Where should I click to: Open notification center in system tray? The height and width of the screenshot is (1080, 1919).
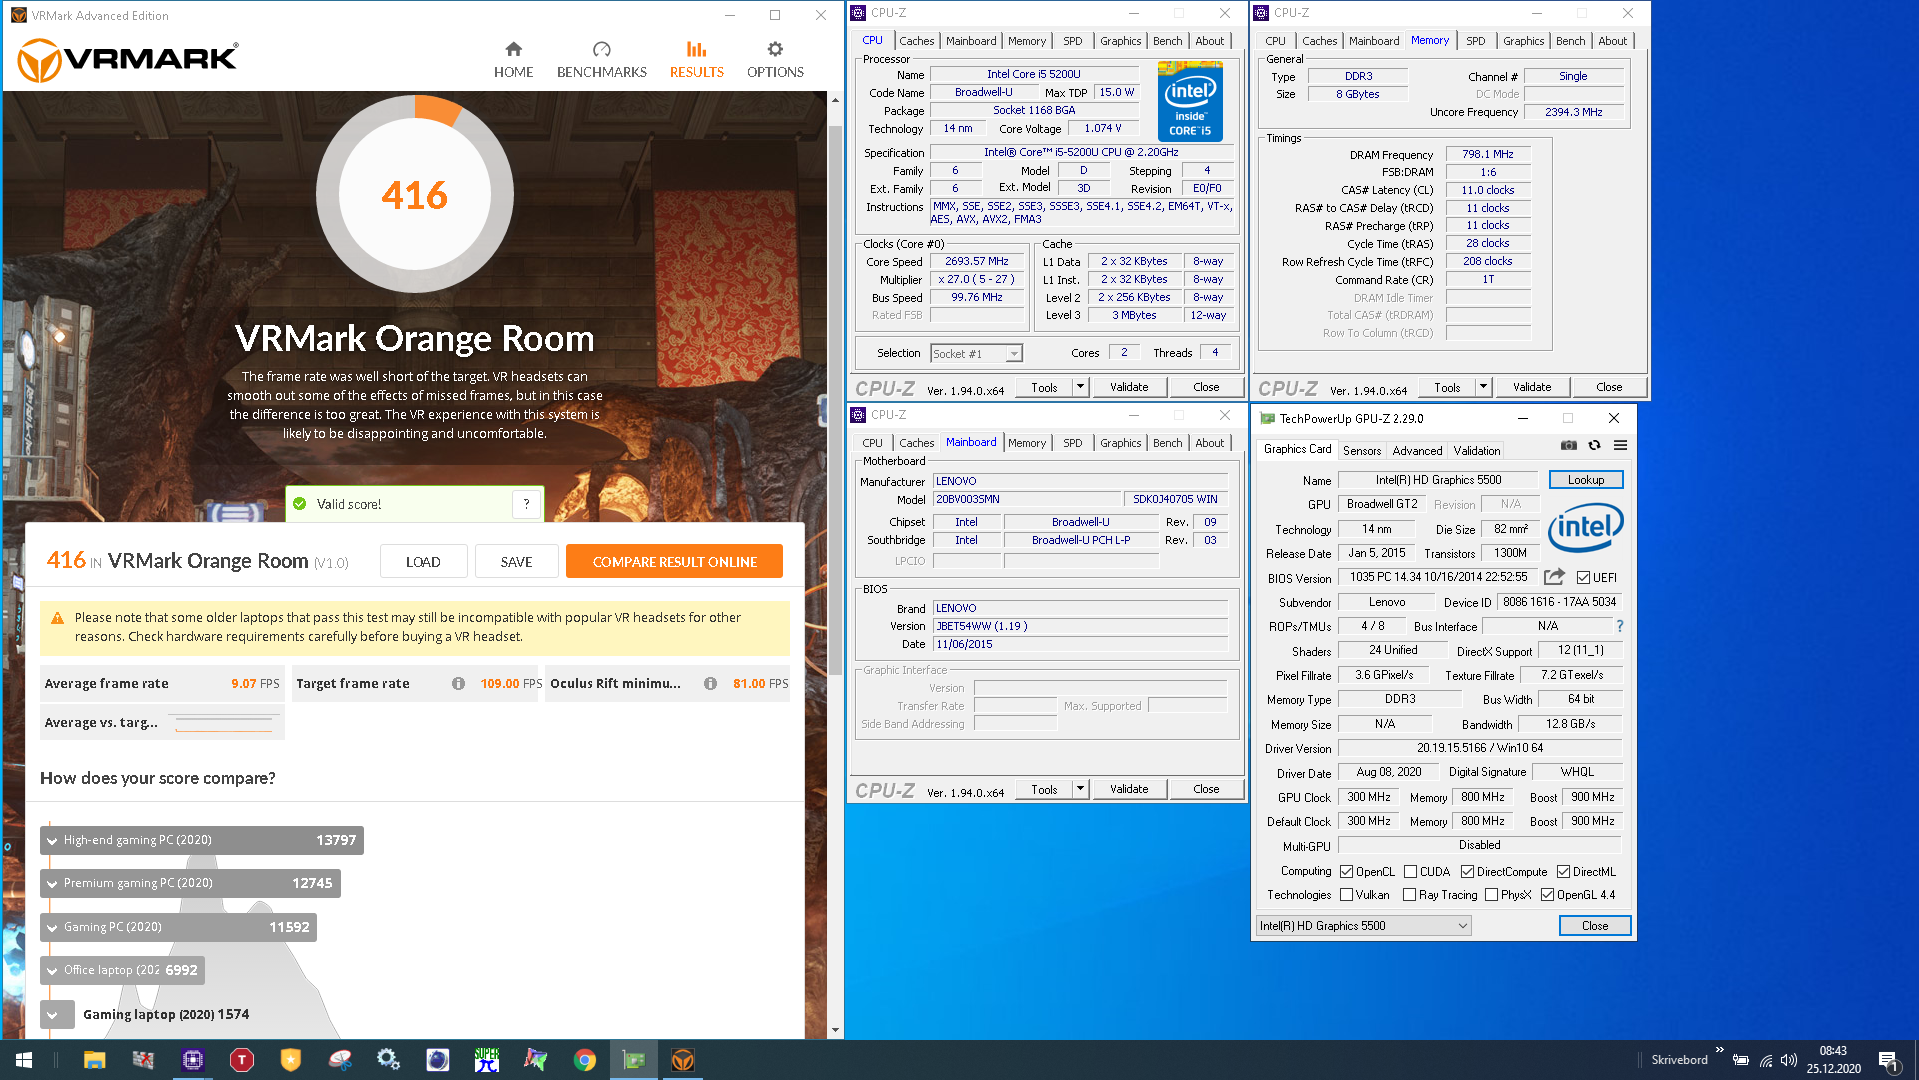[x=1889, y=1060]
